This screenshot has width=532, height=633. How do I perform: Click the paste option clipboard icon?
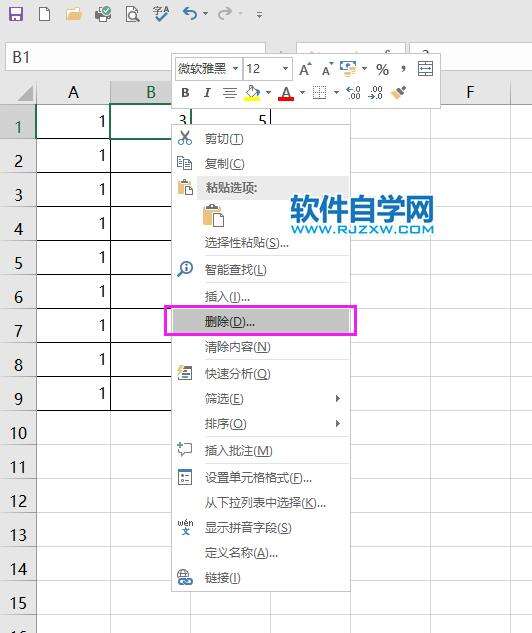click(214, 216)
